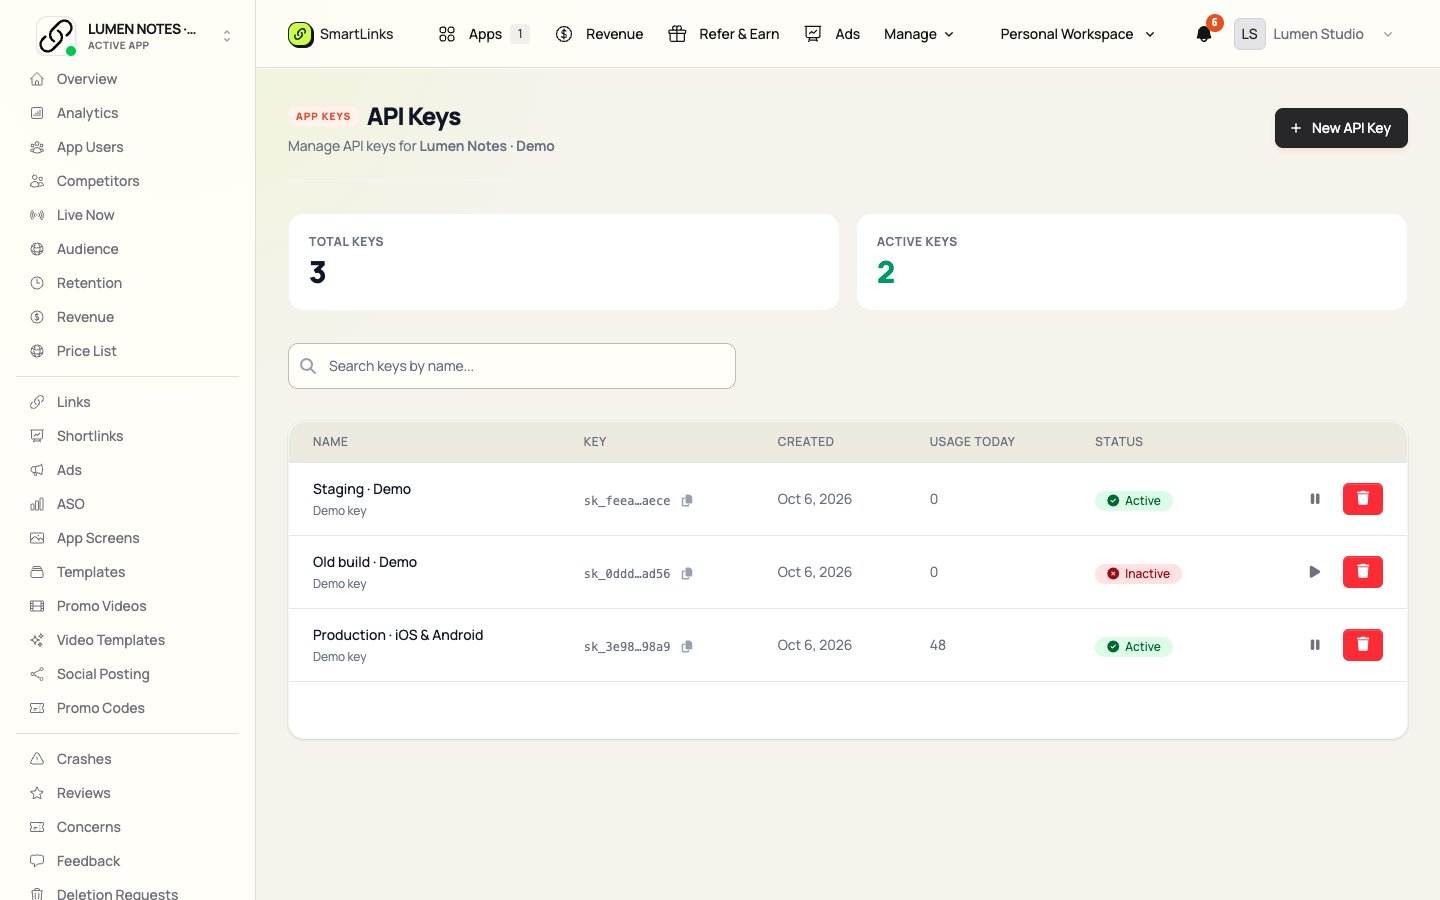Focus the Search keys by name field
Viewport: 1440px width, 900px height.
coord(512,366)
